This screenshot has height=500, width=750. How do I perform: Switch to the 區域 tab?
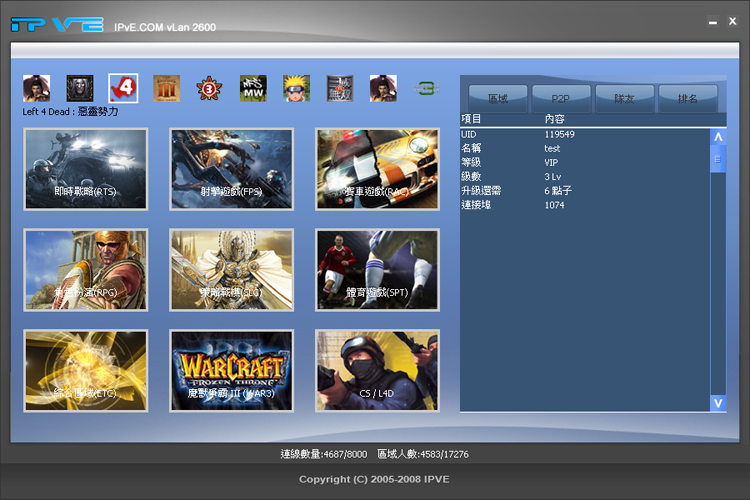[498, 98]
